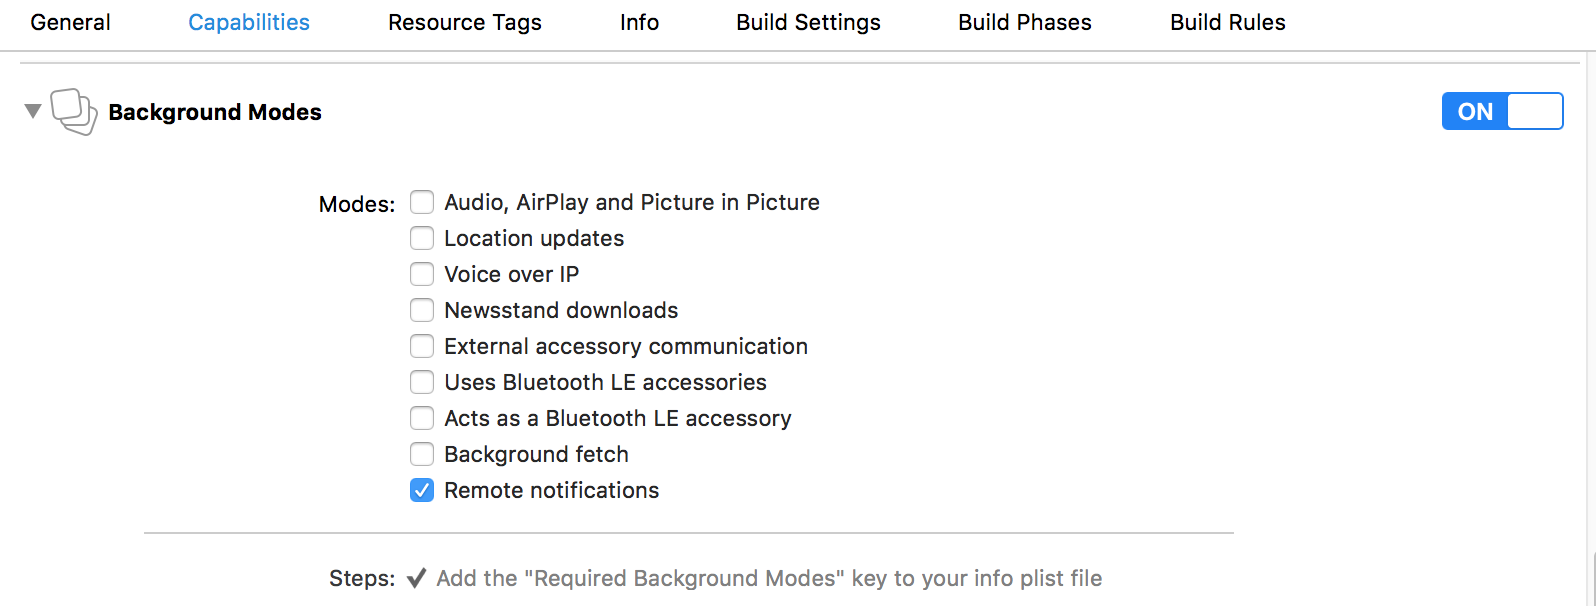
Task: Tick the Newsstand downloads checkbox
Action: coord(422,310)
